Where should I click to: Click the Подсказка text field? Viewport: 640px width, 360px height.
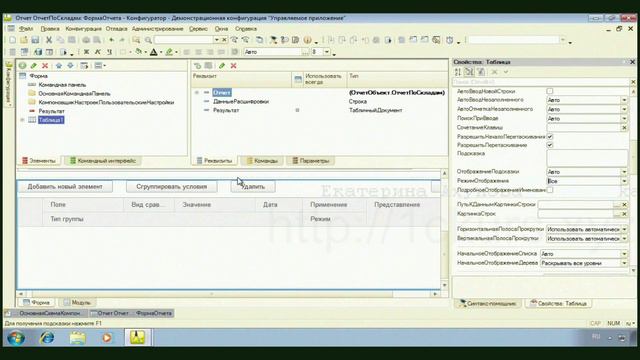coord(587,158)
